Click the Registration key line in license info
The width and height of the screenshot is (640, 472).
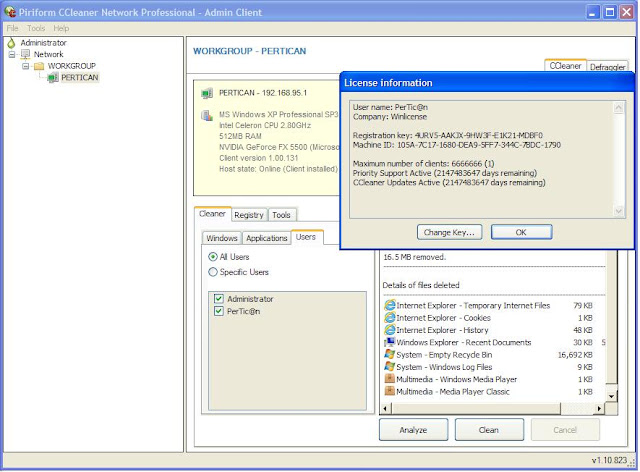click(x=448, y=135)
